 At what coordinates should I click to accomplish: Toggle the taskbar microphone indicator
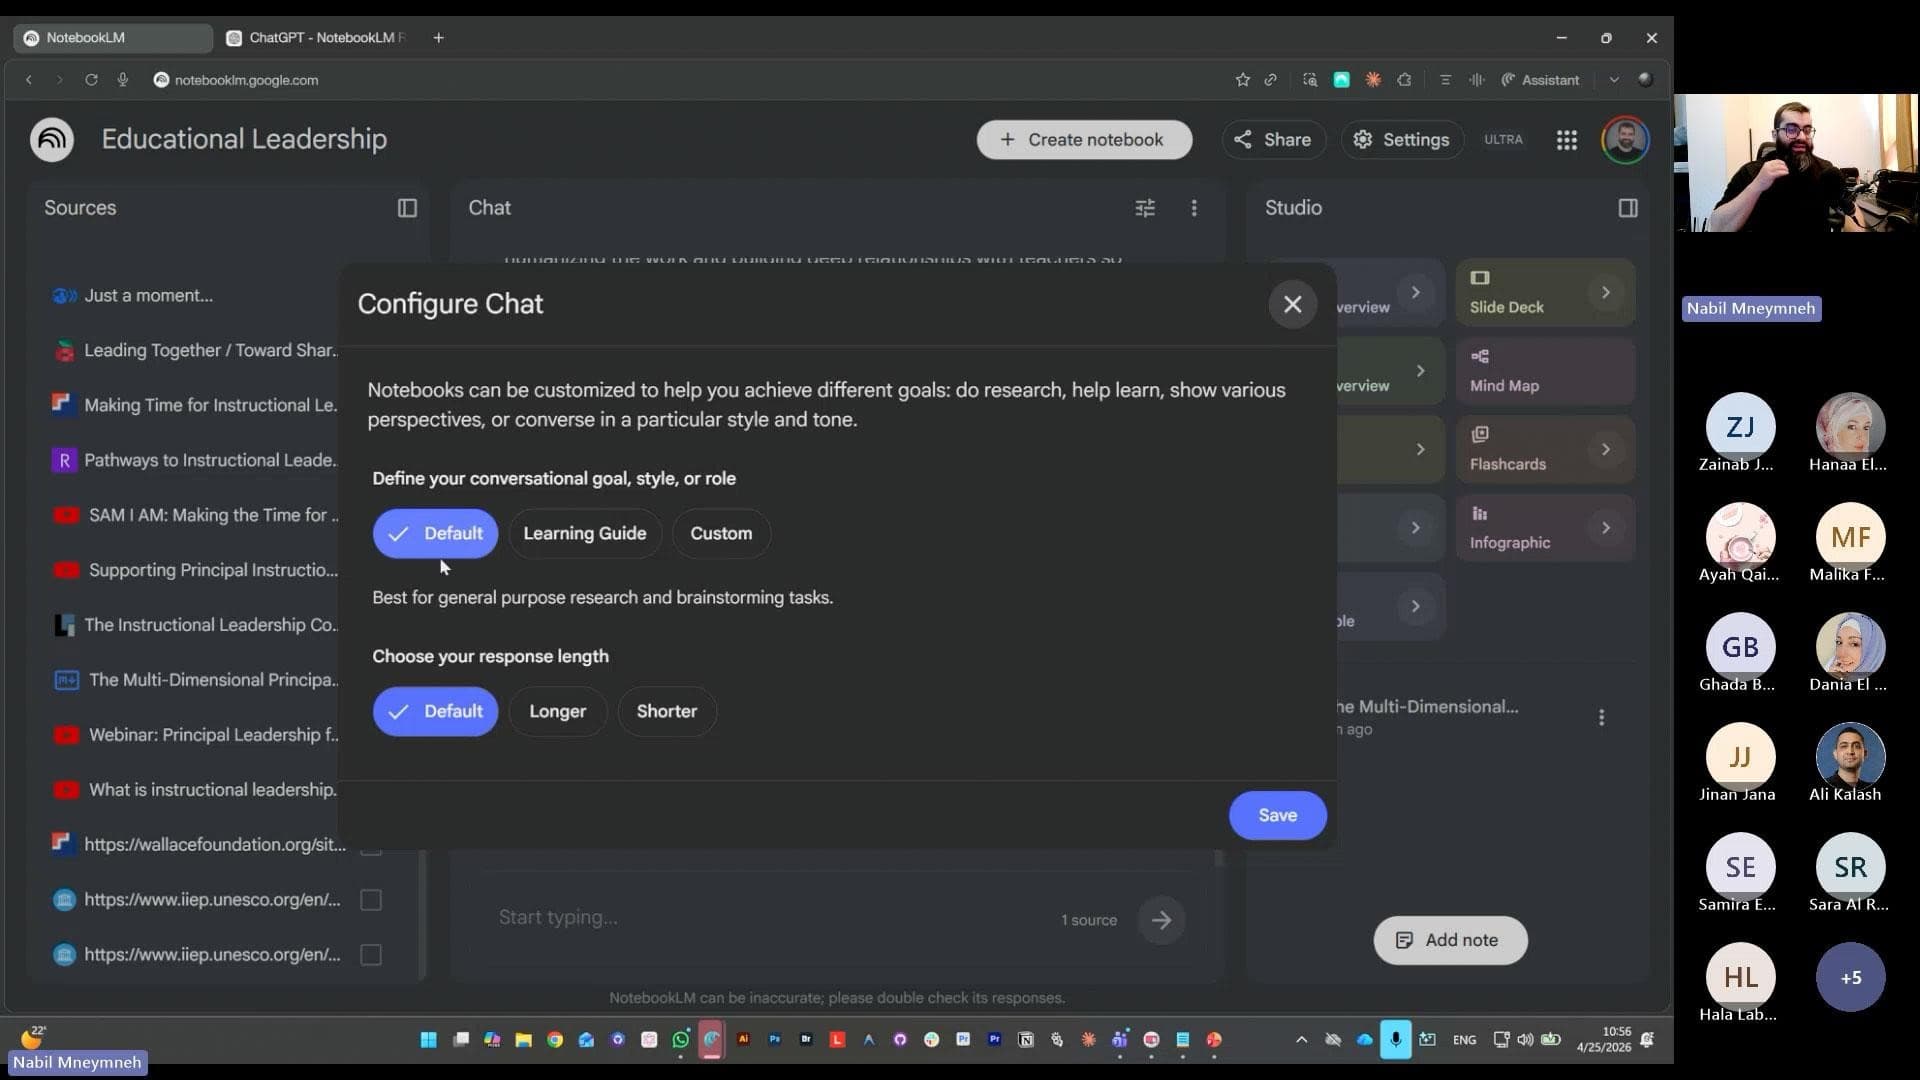1395,1040
